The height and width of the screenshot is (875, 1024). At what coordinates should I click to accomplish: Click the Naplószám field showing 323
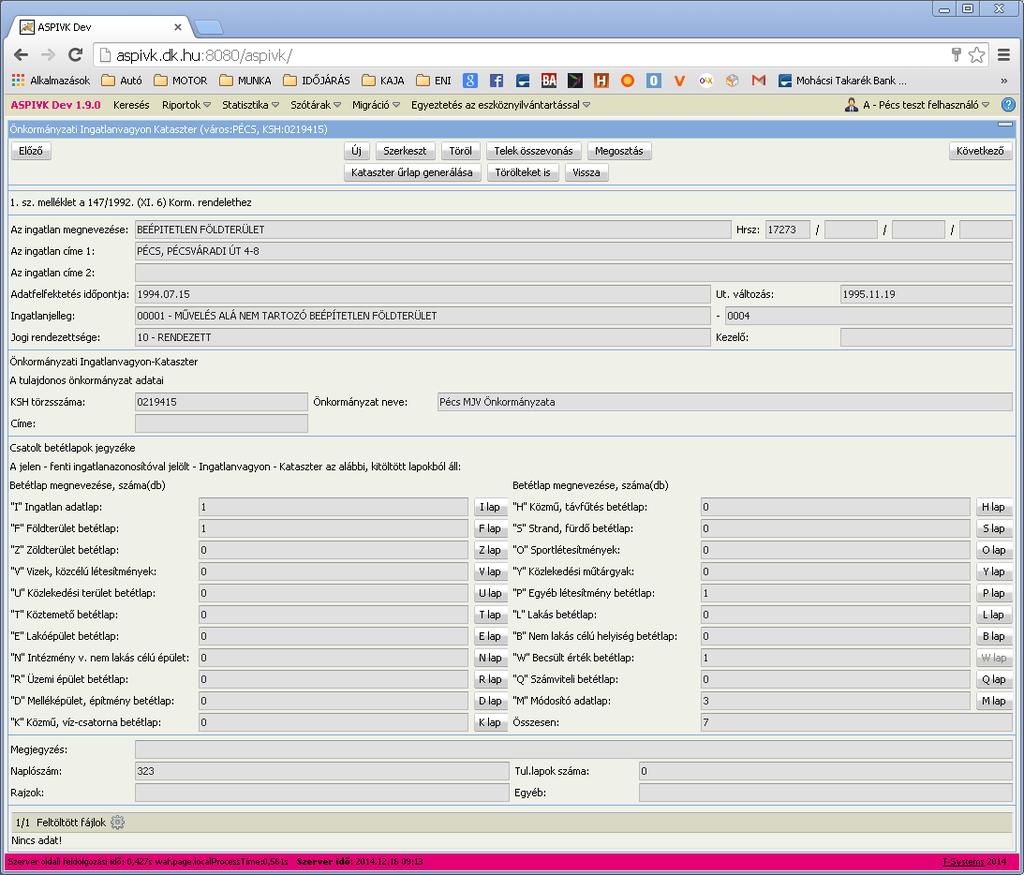click(321, 771)
